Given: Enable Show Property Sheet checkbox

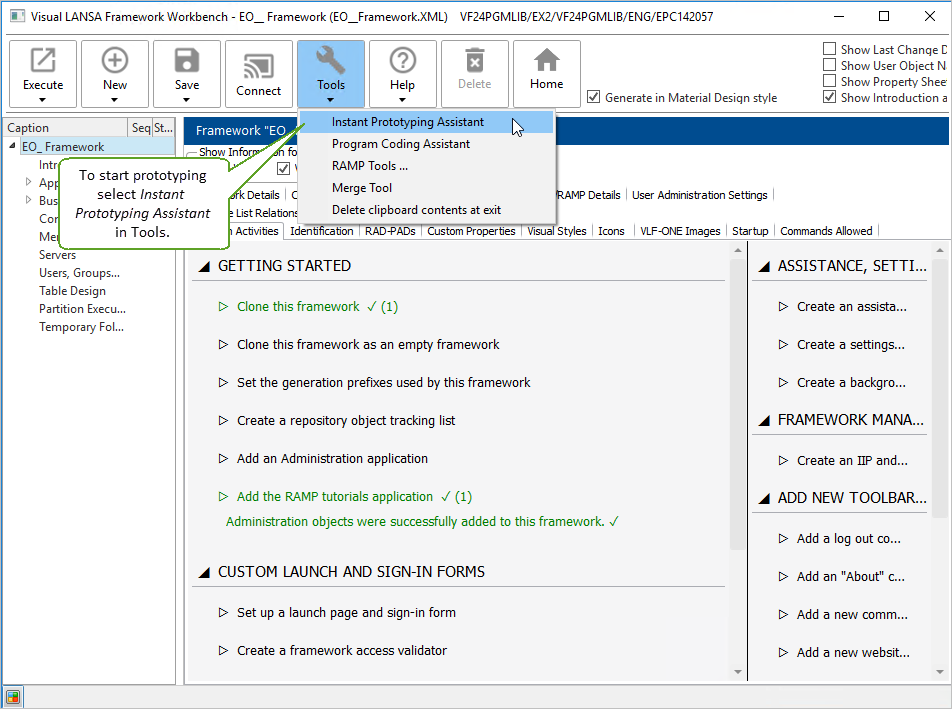Looking at the screenshot, I should pyautogui.click(x=830, y=81).
